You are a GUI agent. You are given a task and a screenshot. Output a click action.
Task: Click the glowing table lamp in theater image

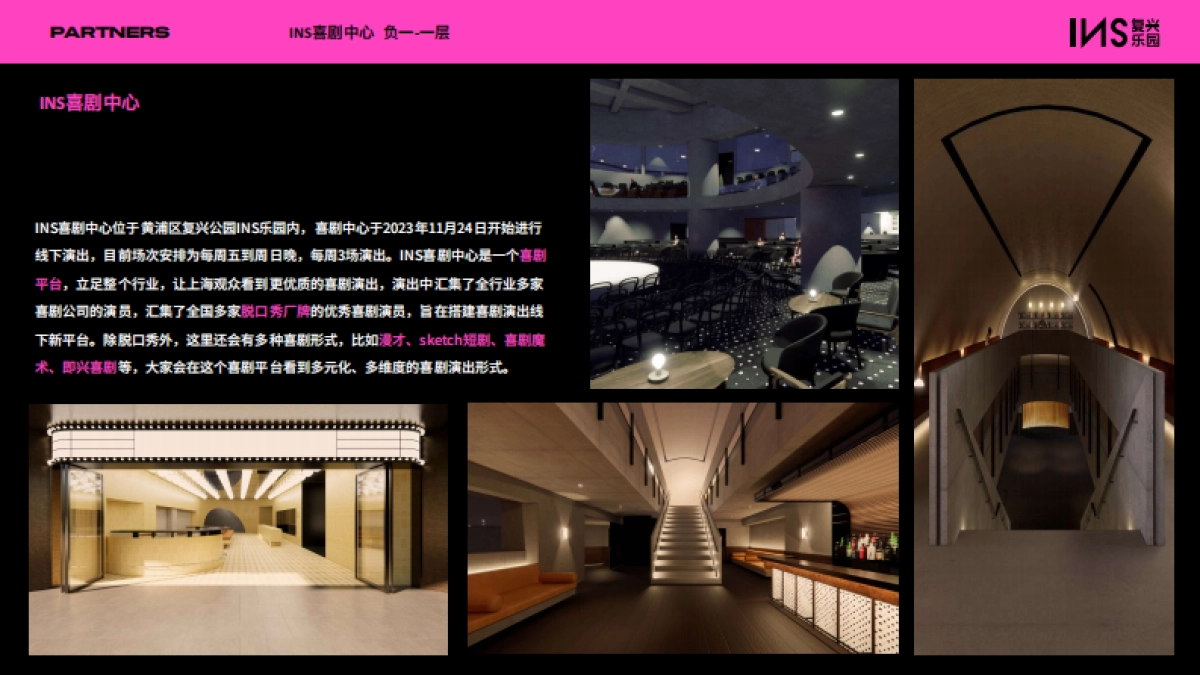click(658, 365)
